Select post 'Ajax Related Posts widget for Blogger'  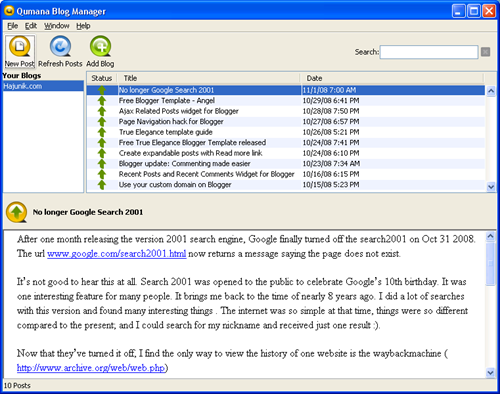click(x=179, y=111)
